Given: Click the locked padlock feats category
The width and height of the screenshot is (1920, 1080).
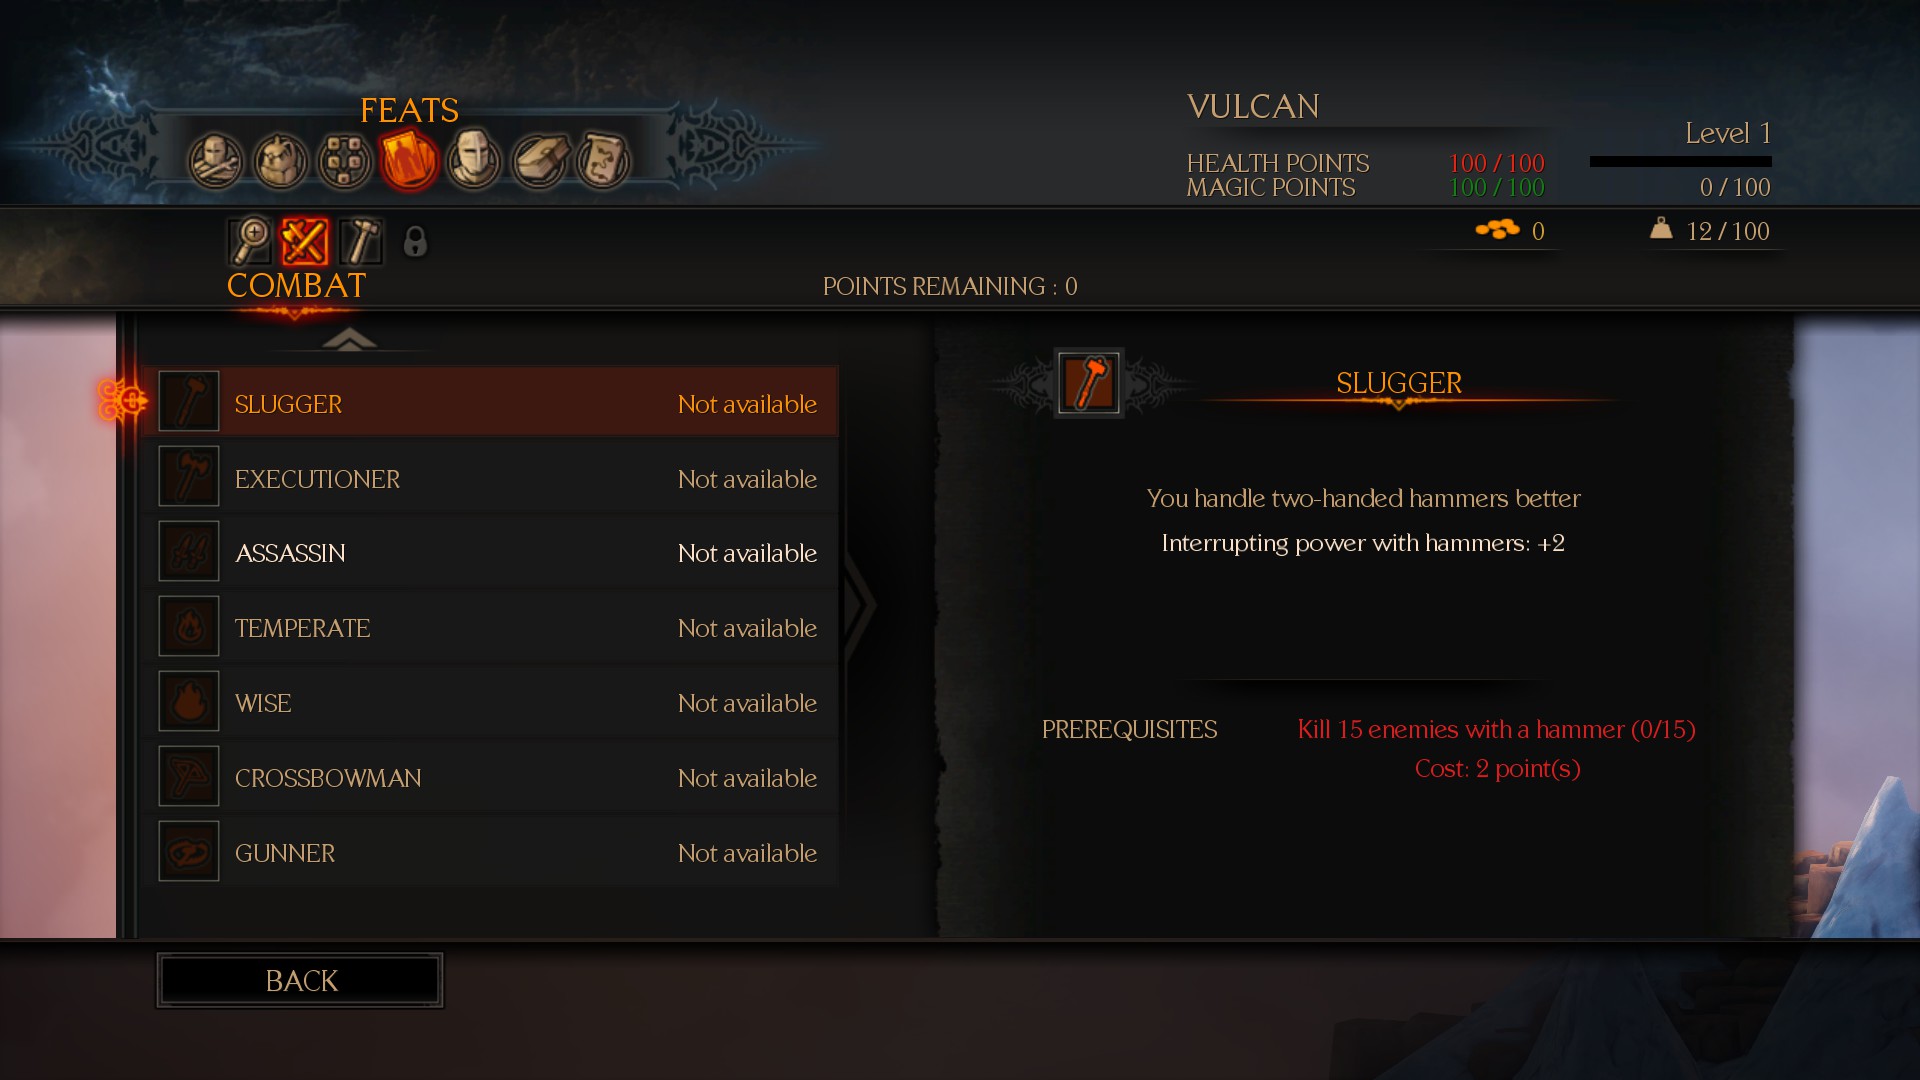Looking at the screenshot, I should click(415, 241).
